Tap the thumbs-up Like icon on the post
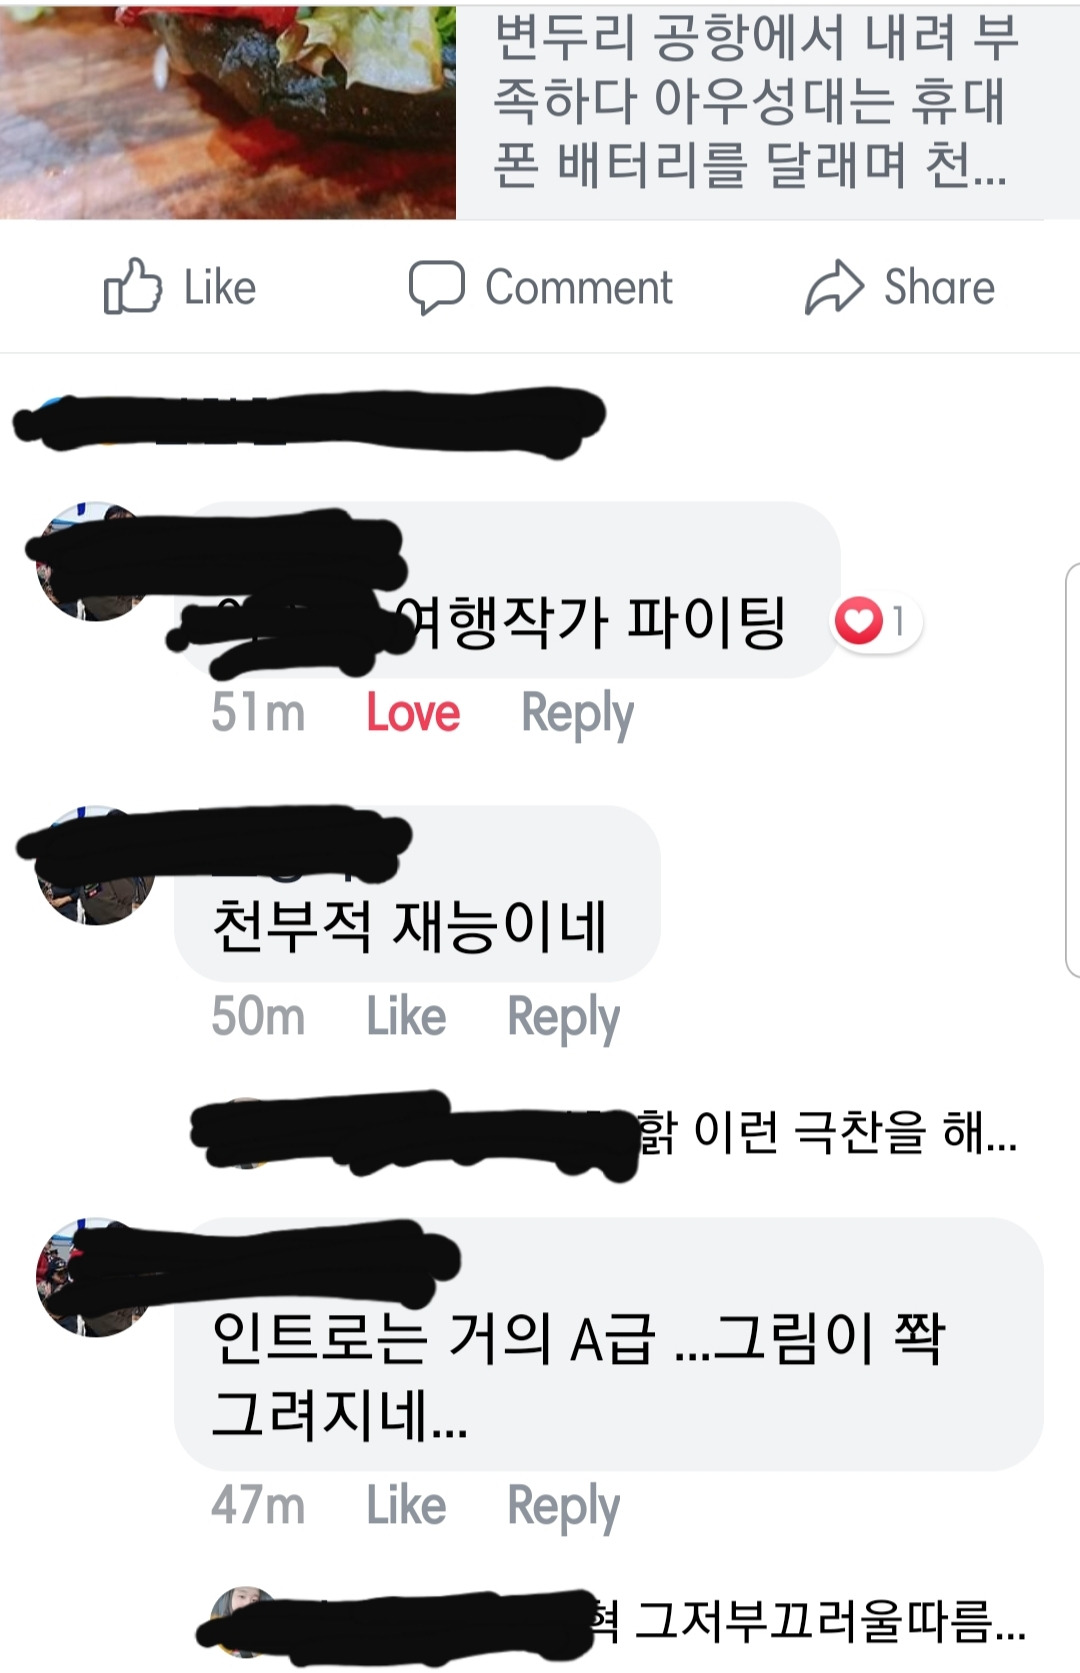The image size is (1080, 1673). point(132,287)
